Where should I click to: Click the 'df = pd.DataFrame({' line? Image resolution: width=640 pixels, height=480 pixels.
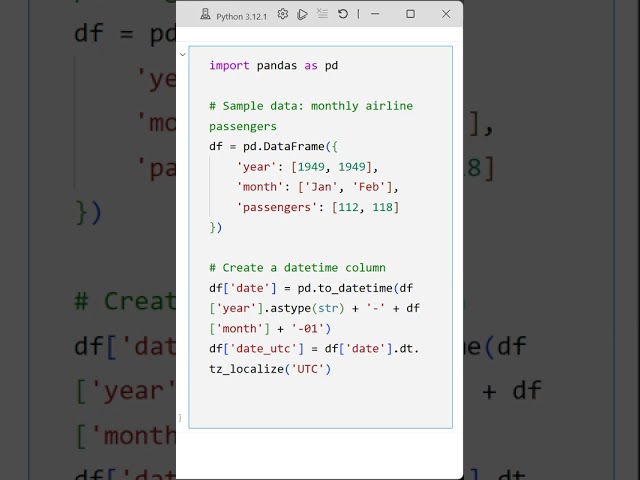(x=273, y=146)
